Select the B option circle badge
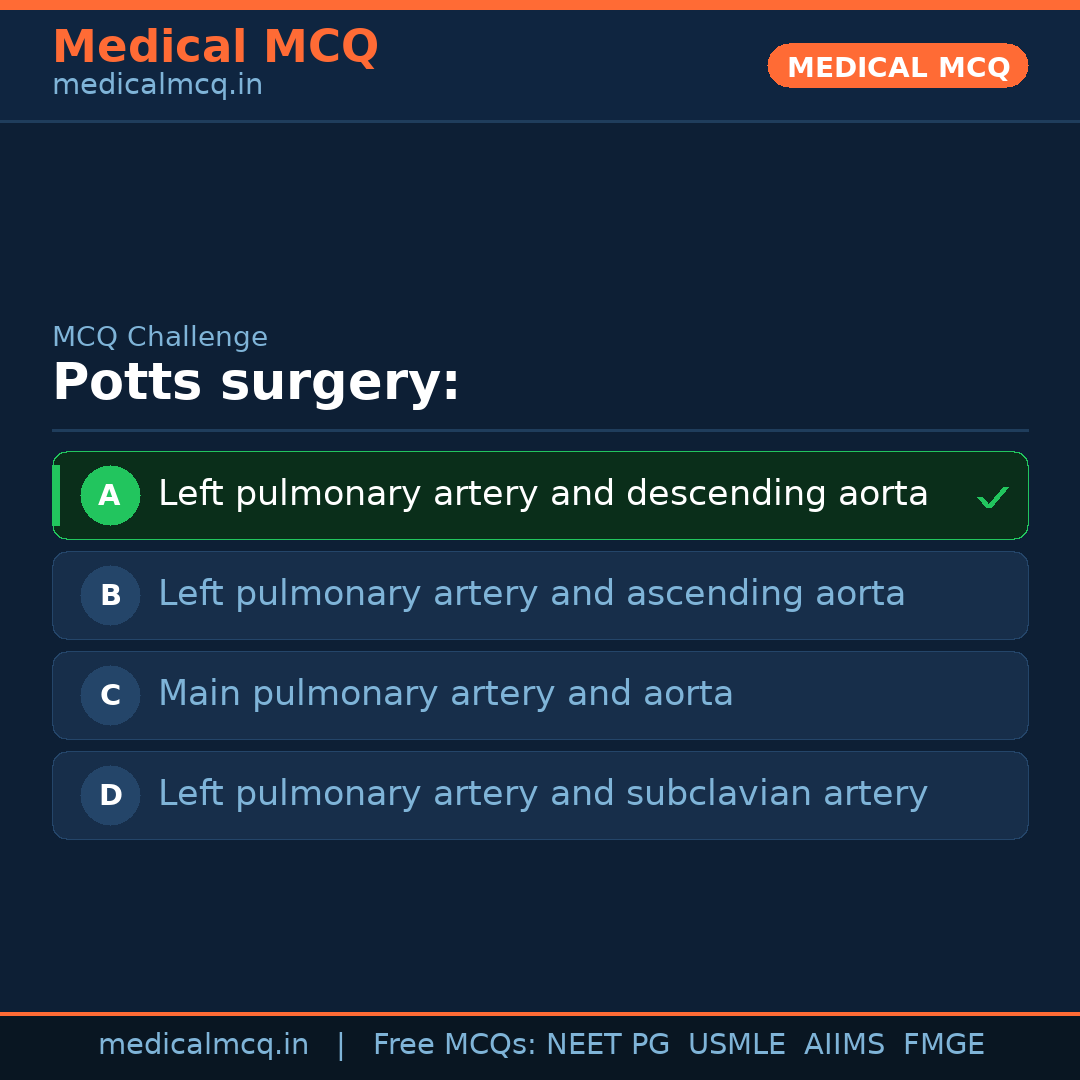 110,595
